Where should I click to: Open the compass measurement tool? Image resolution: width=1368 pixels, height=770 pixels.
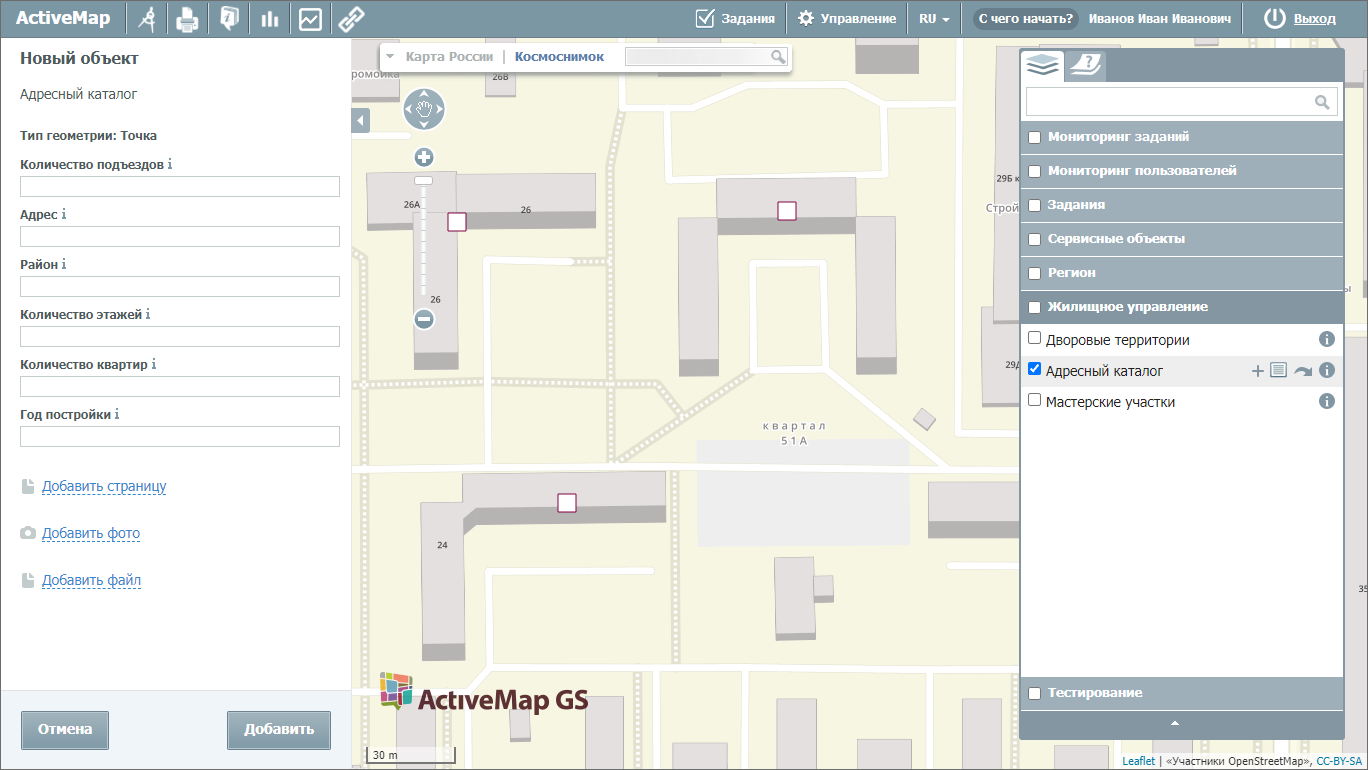147,18
